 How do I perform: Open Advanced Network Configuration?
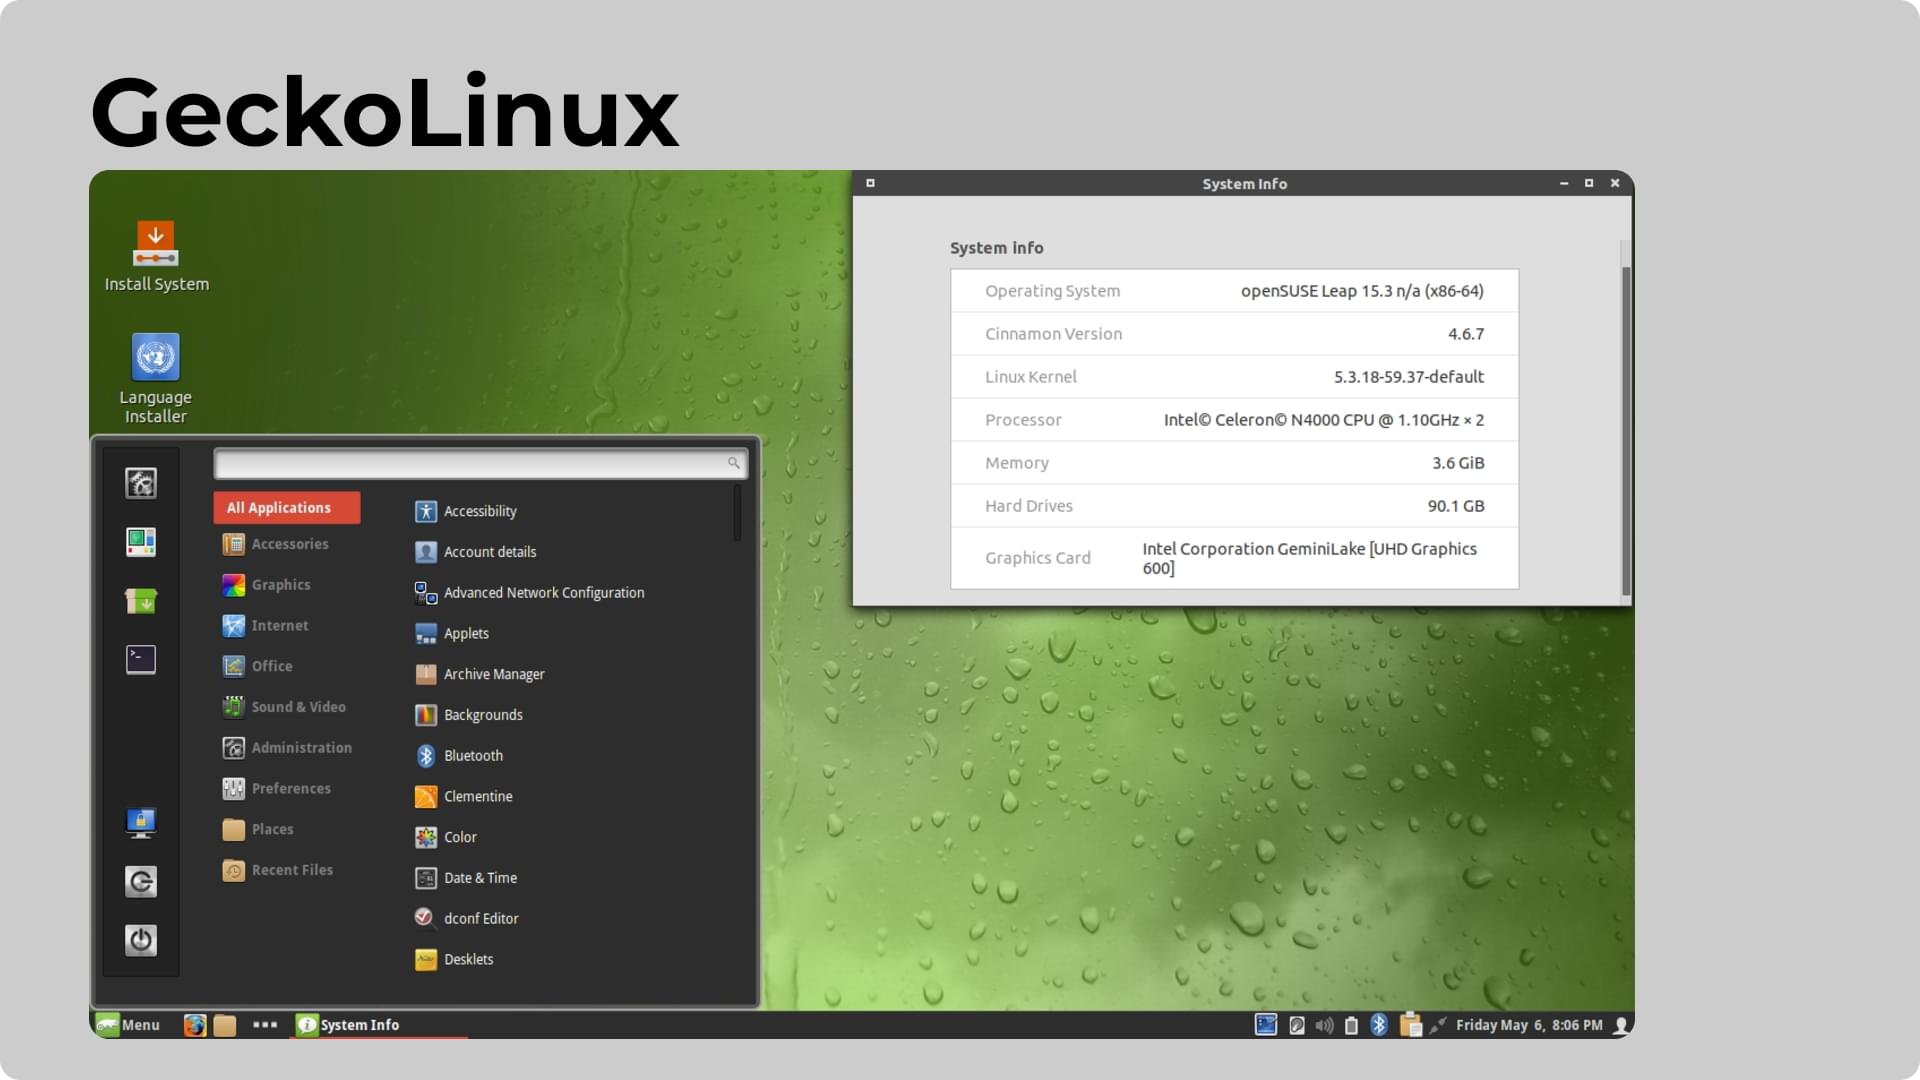(530, 593)
